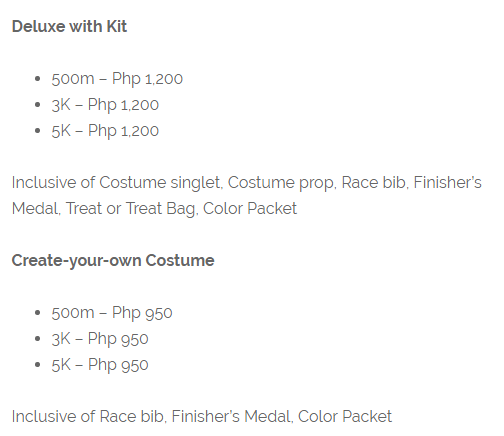The height and width of the screenshot is (436, 504).
Task: Click 'Color Packet' in the Deluxe inclusions
Action: click(250, 209)
